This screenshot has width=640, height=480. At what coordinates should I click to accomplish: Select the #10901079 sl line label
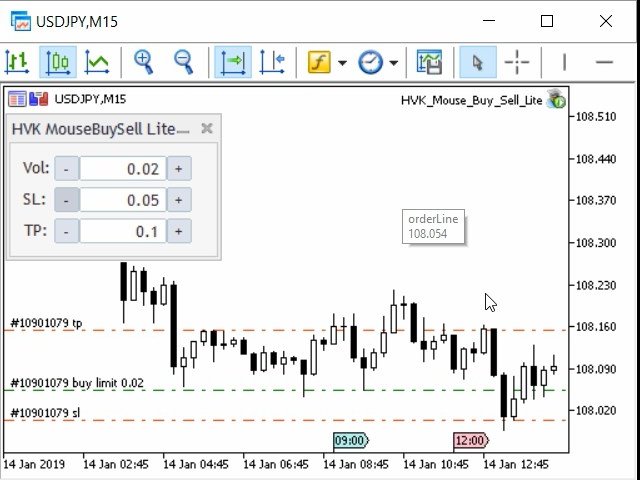45,413
